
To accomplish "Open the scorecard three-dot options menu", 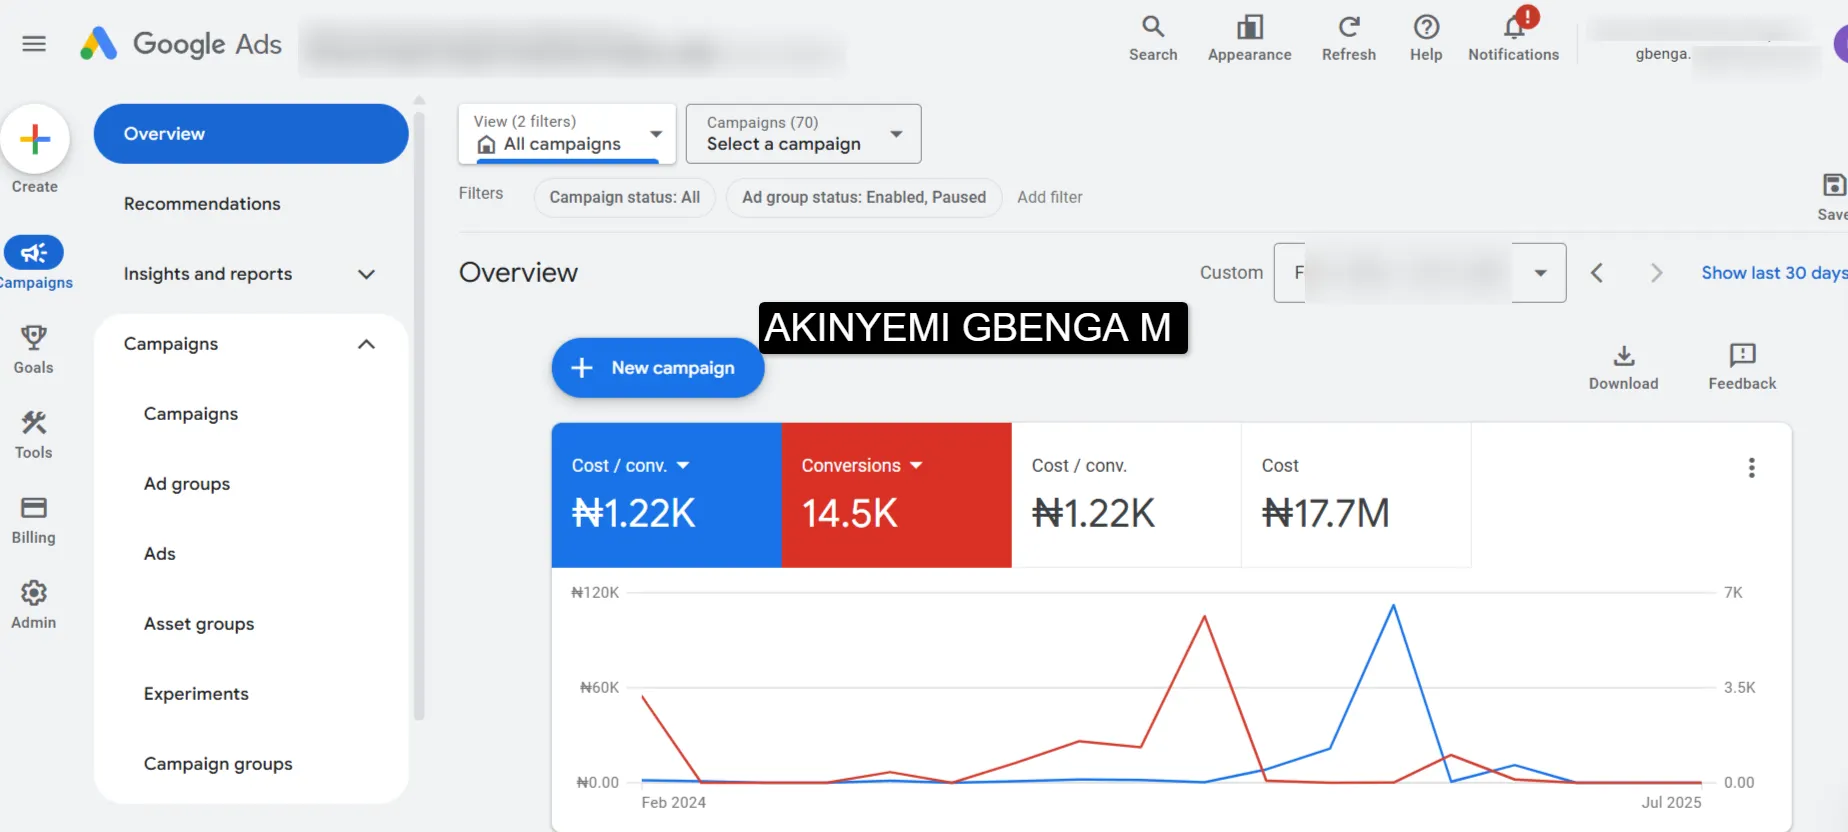I will [1751, 468].
